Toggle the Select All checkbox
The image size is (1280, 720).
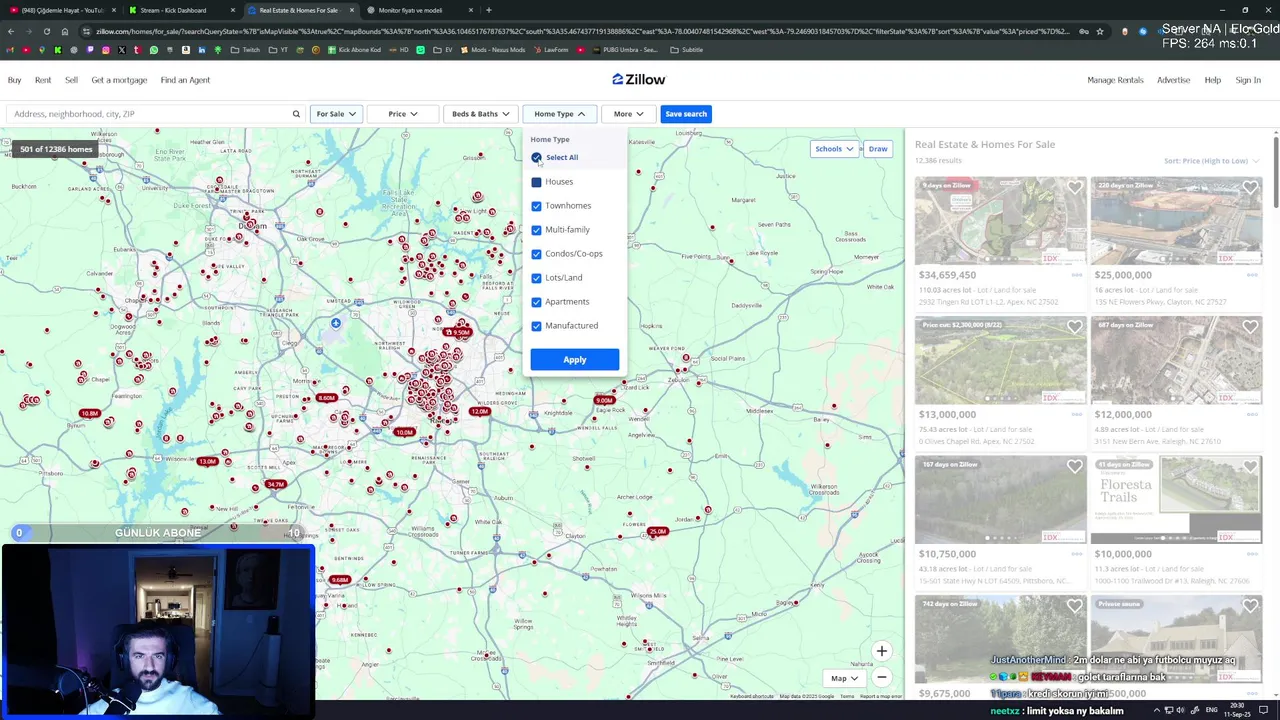(x=537, y=157)
